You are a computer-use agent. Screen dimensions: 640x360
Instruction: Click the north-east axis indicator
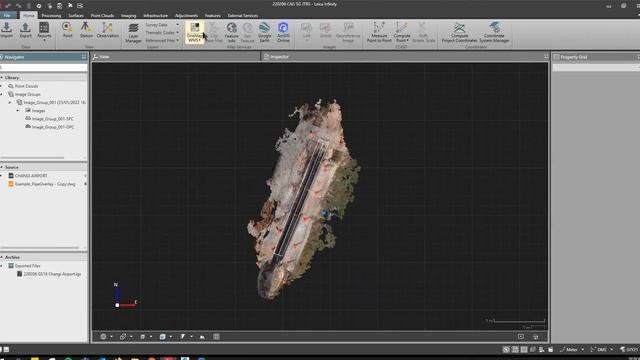click(x=124, y=296)
